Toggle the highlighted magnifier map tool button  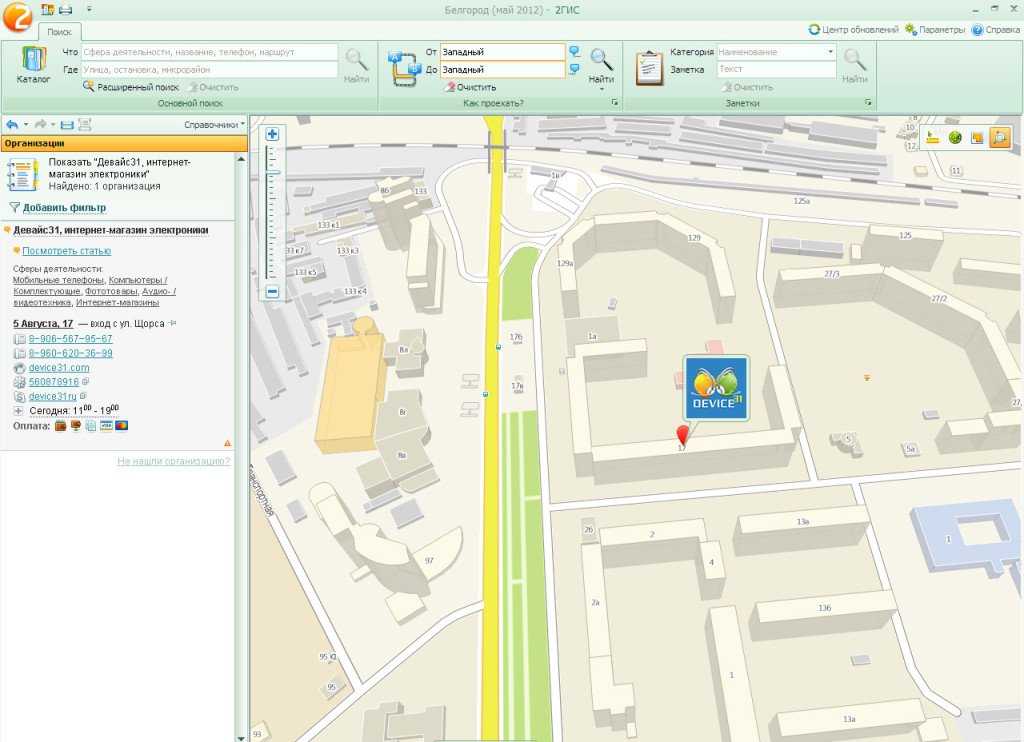(x=999, y=138)
